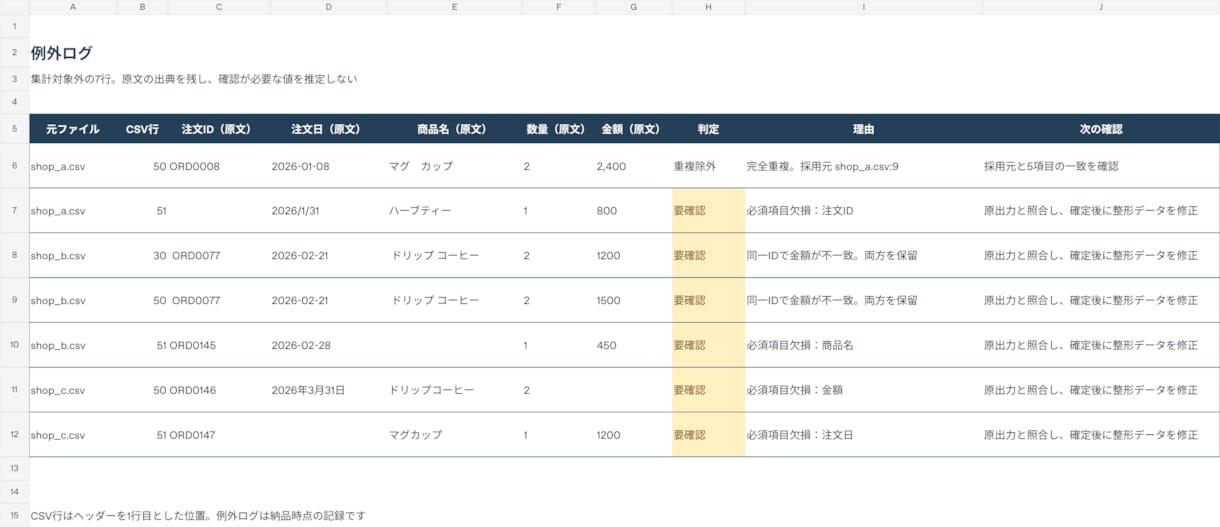Image resolution: width=1220 pixels, height=527 pixels.
Task: Select column E header
Action: 454,7
